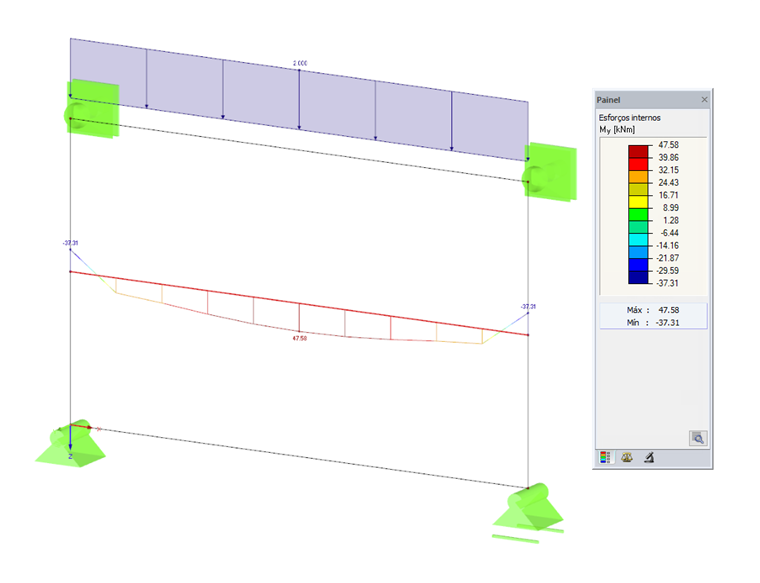Select the dark red 47.58 color swatch

point(638,151)
